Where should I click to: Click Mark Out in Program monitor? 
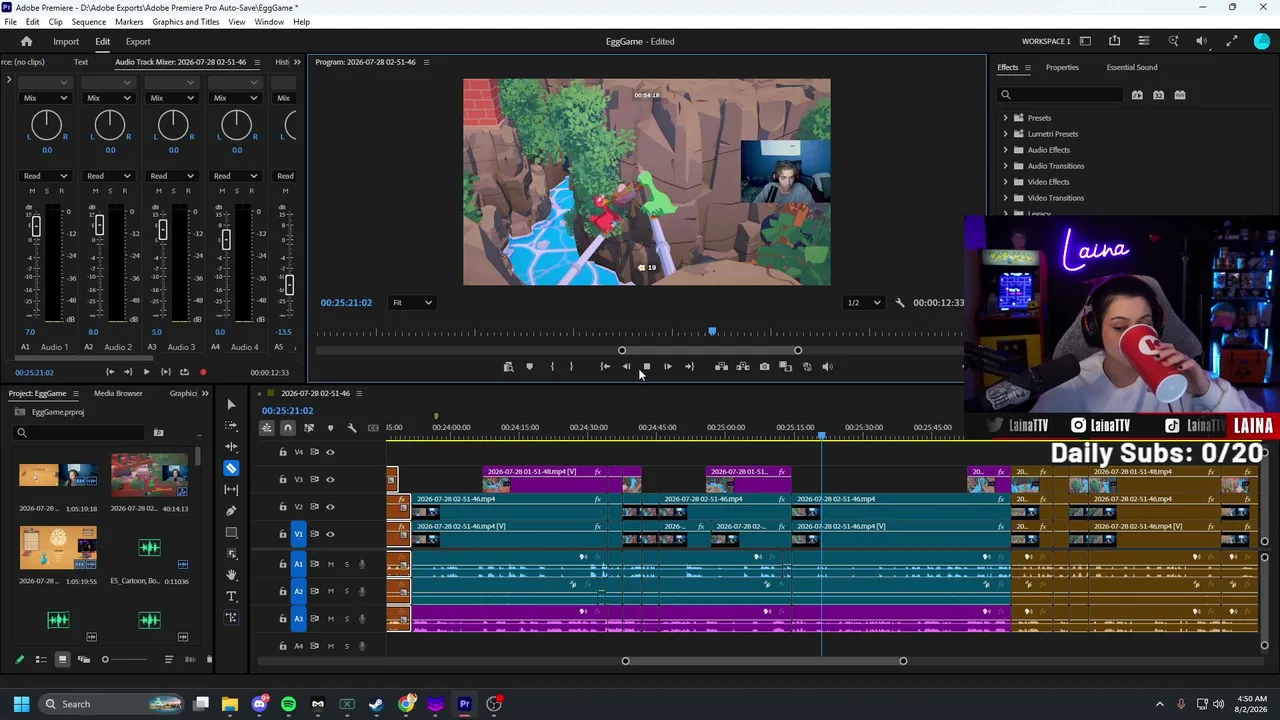pos(571,367)
